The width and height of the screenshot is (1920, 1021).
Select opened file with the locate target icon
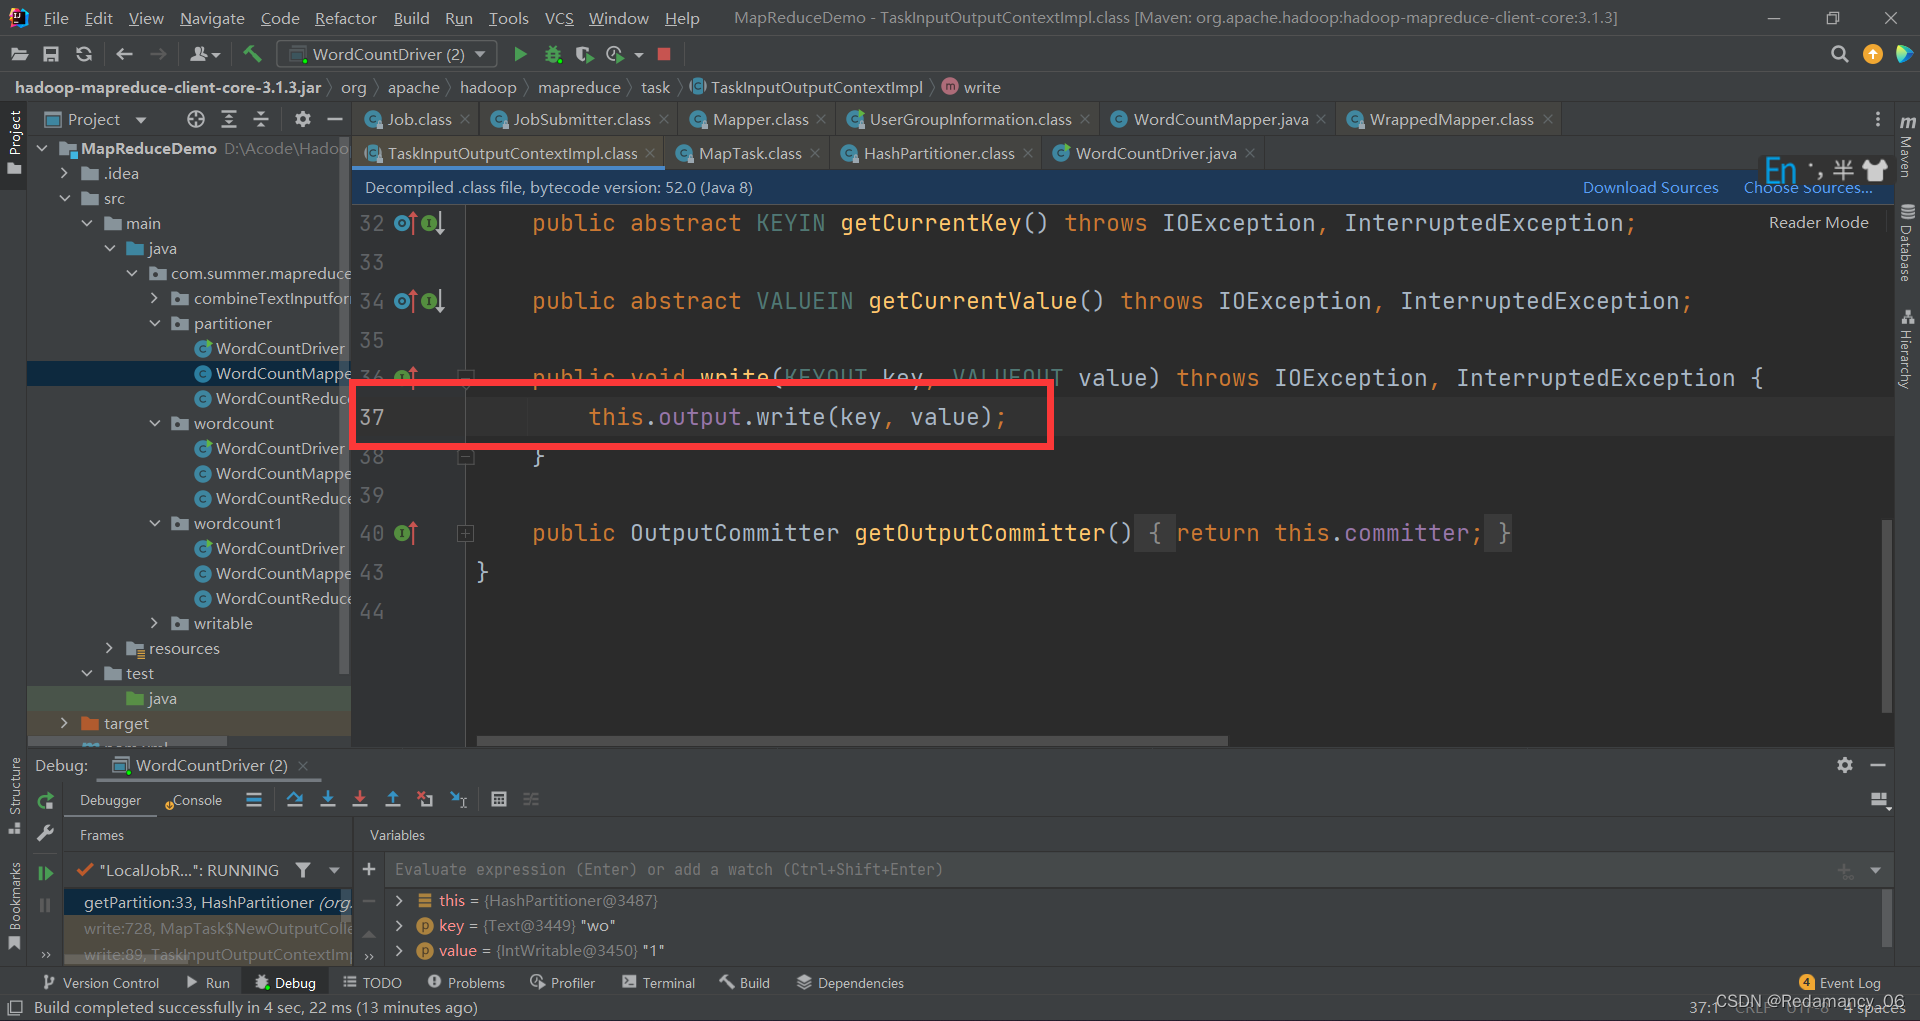pyautogui.click(x=196, y=119)
